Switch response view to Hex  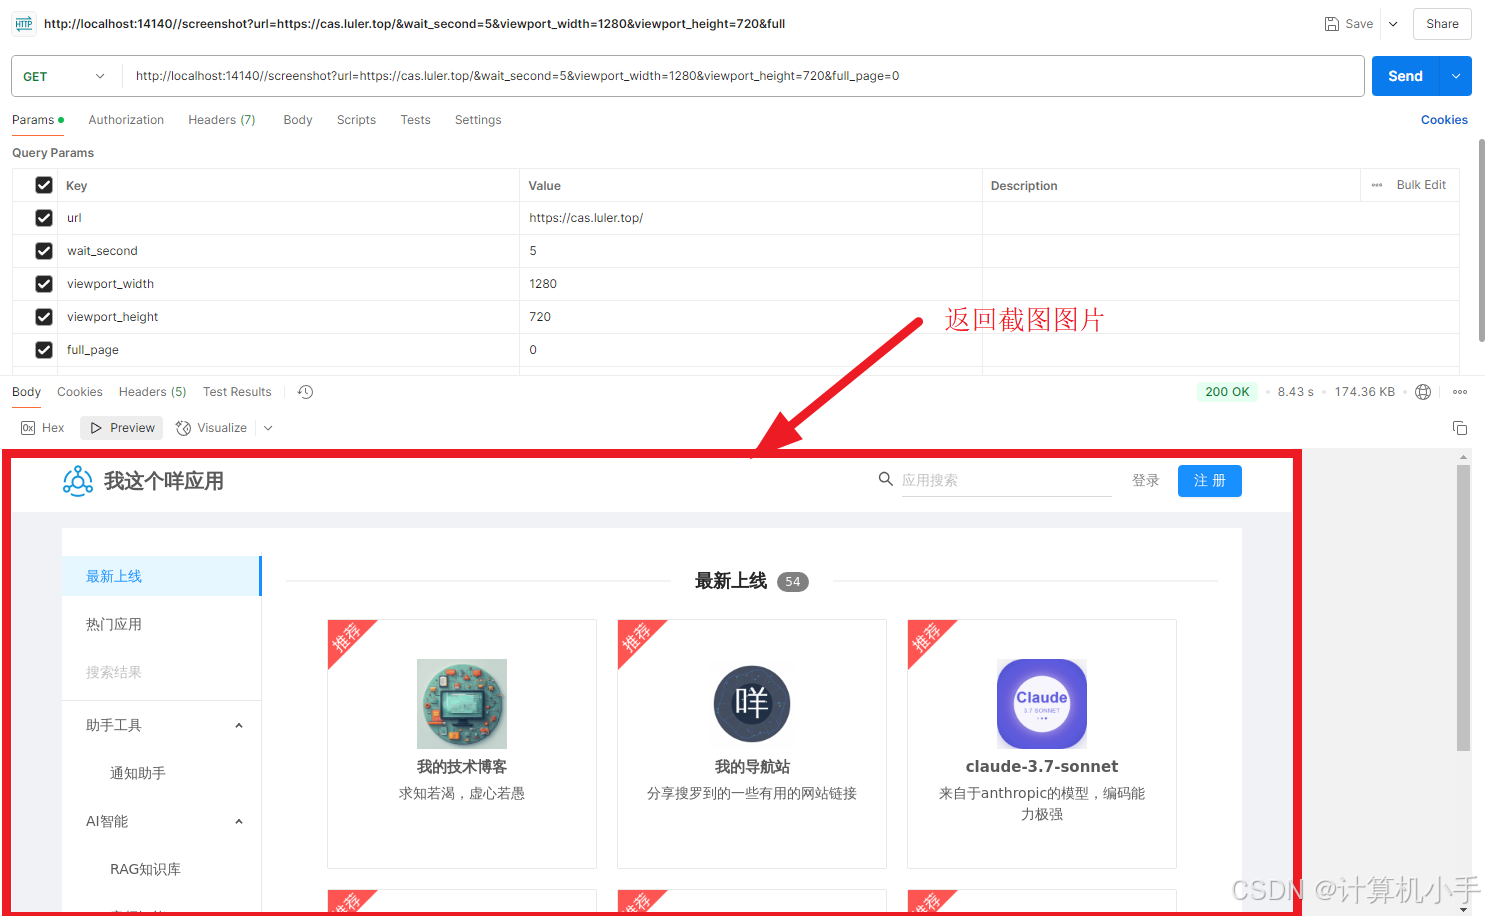point(43,428)
